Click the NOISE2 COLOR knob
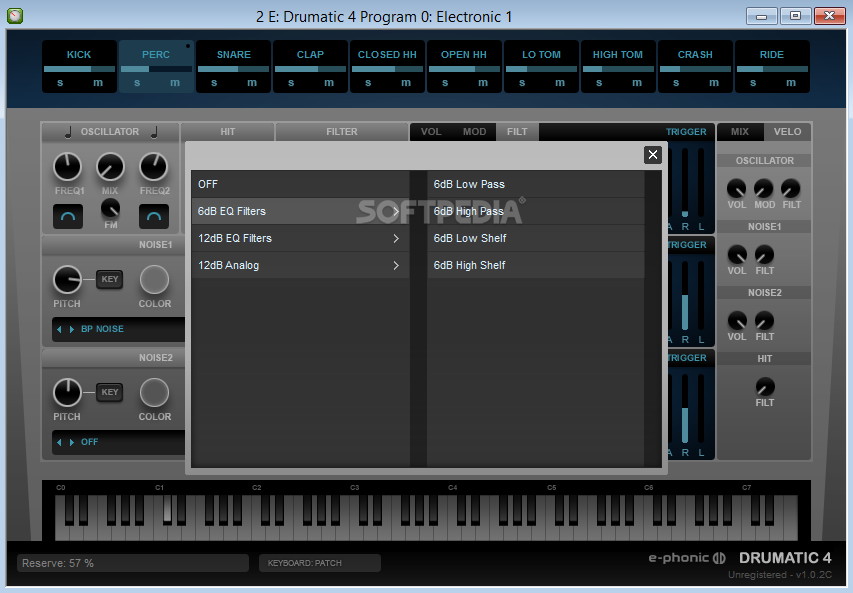 click(154, 393)
